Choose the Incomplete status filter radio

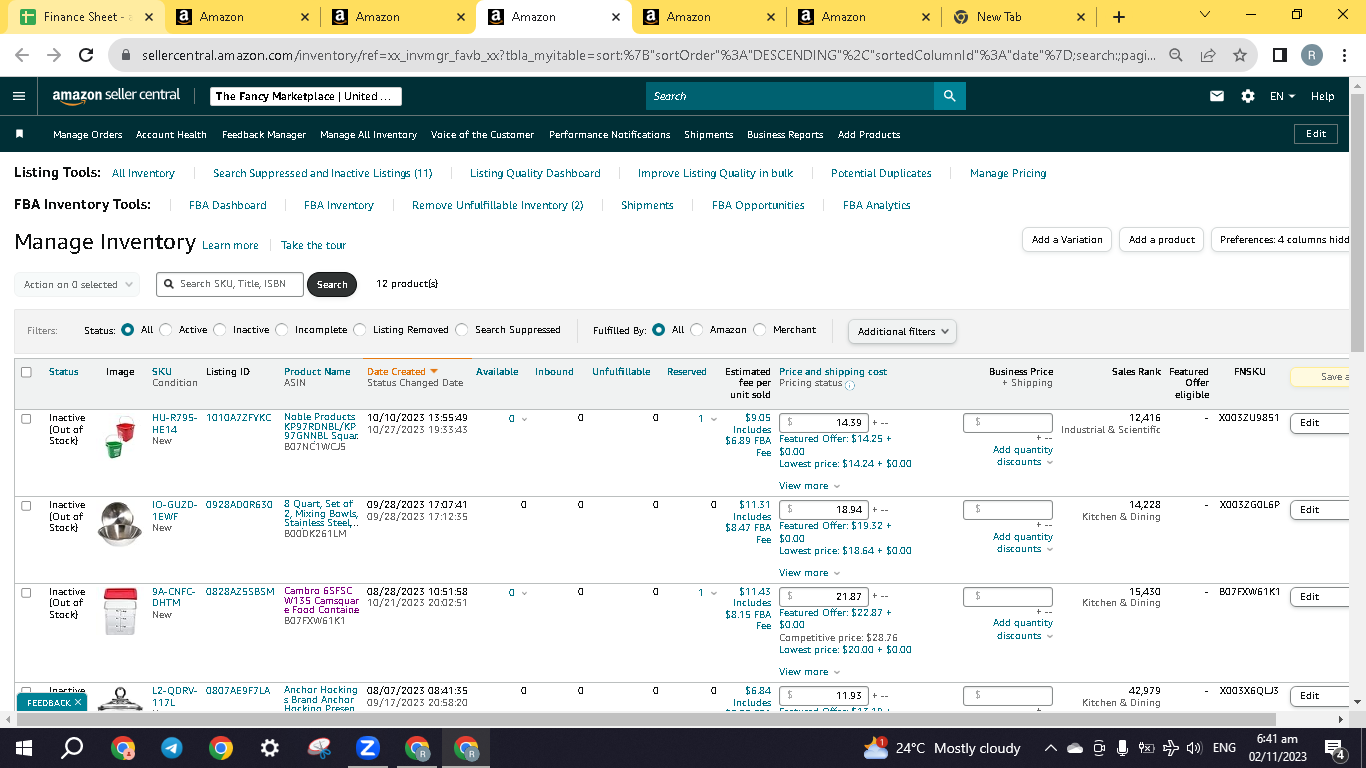click(x=282, y=330)
